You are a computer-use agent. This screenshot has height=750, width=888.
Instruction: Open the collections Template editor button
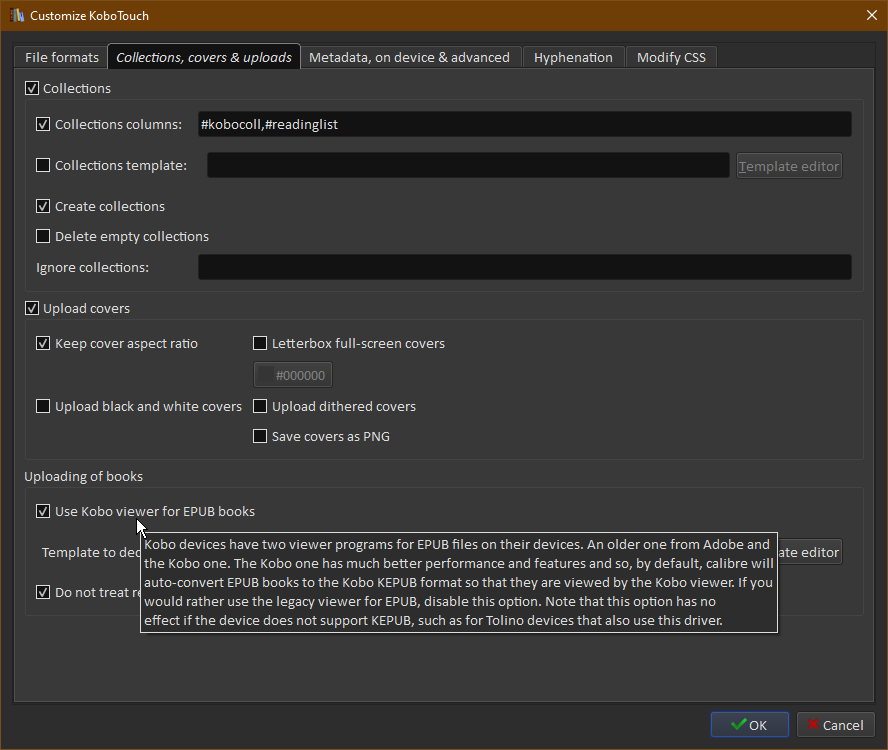pos(789,166)
